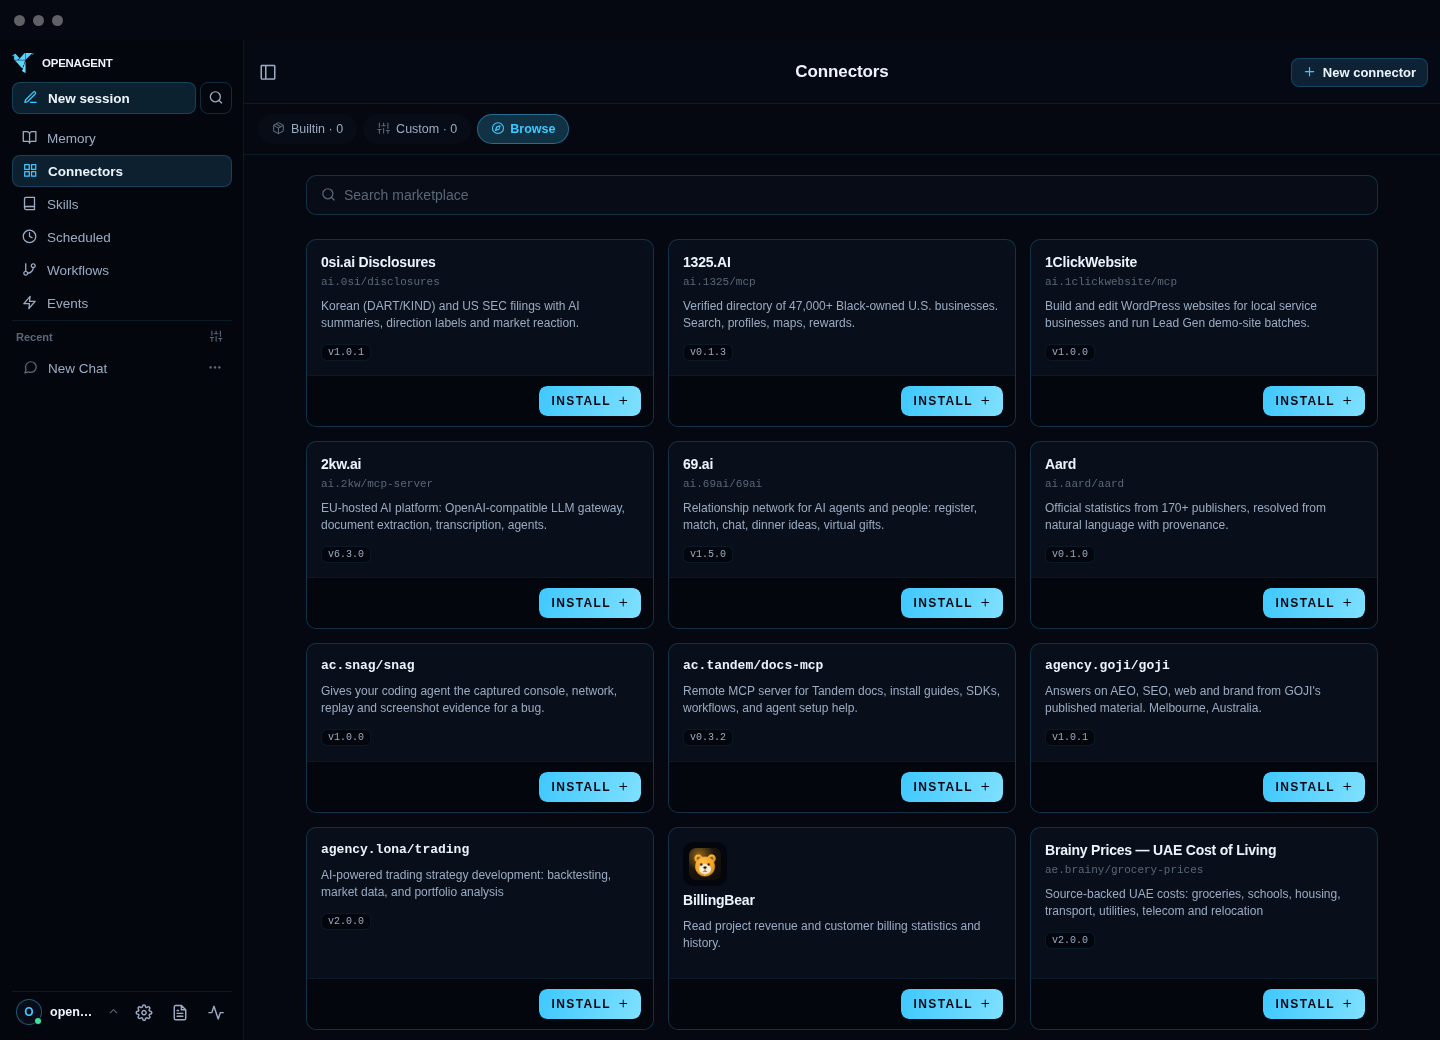Image resolution: width=1440 pixels, height=1040 pixels.
Task: Expand the account chevron next to open...
Action: (113, 1012)
